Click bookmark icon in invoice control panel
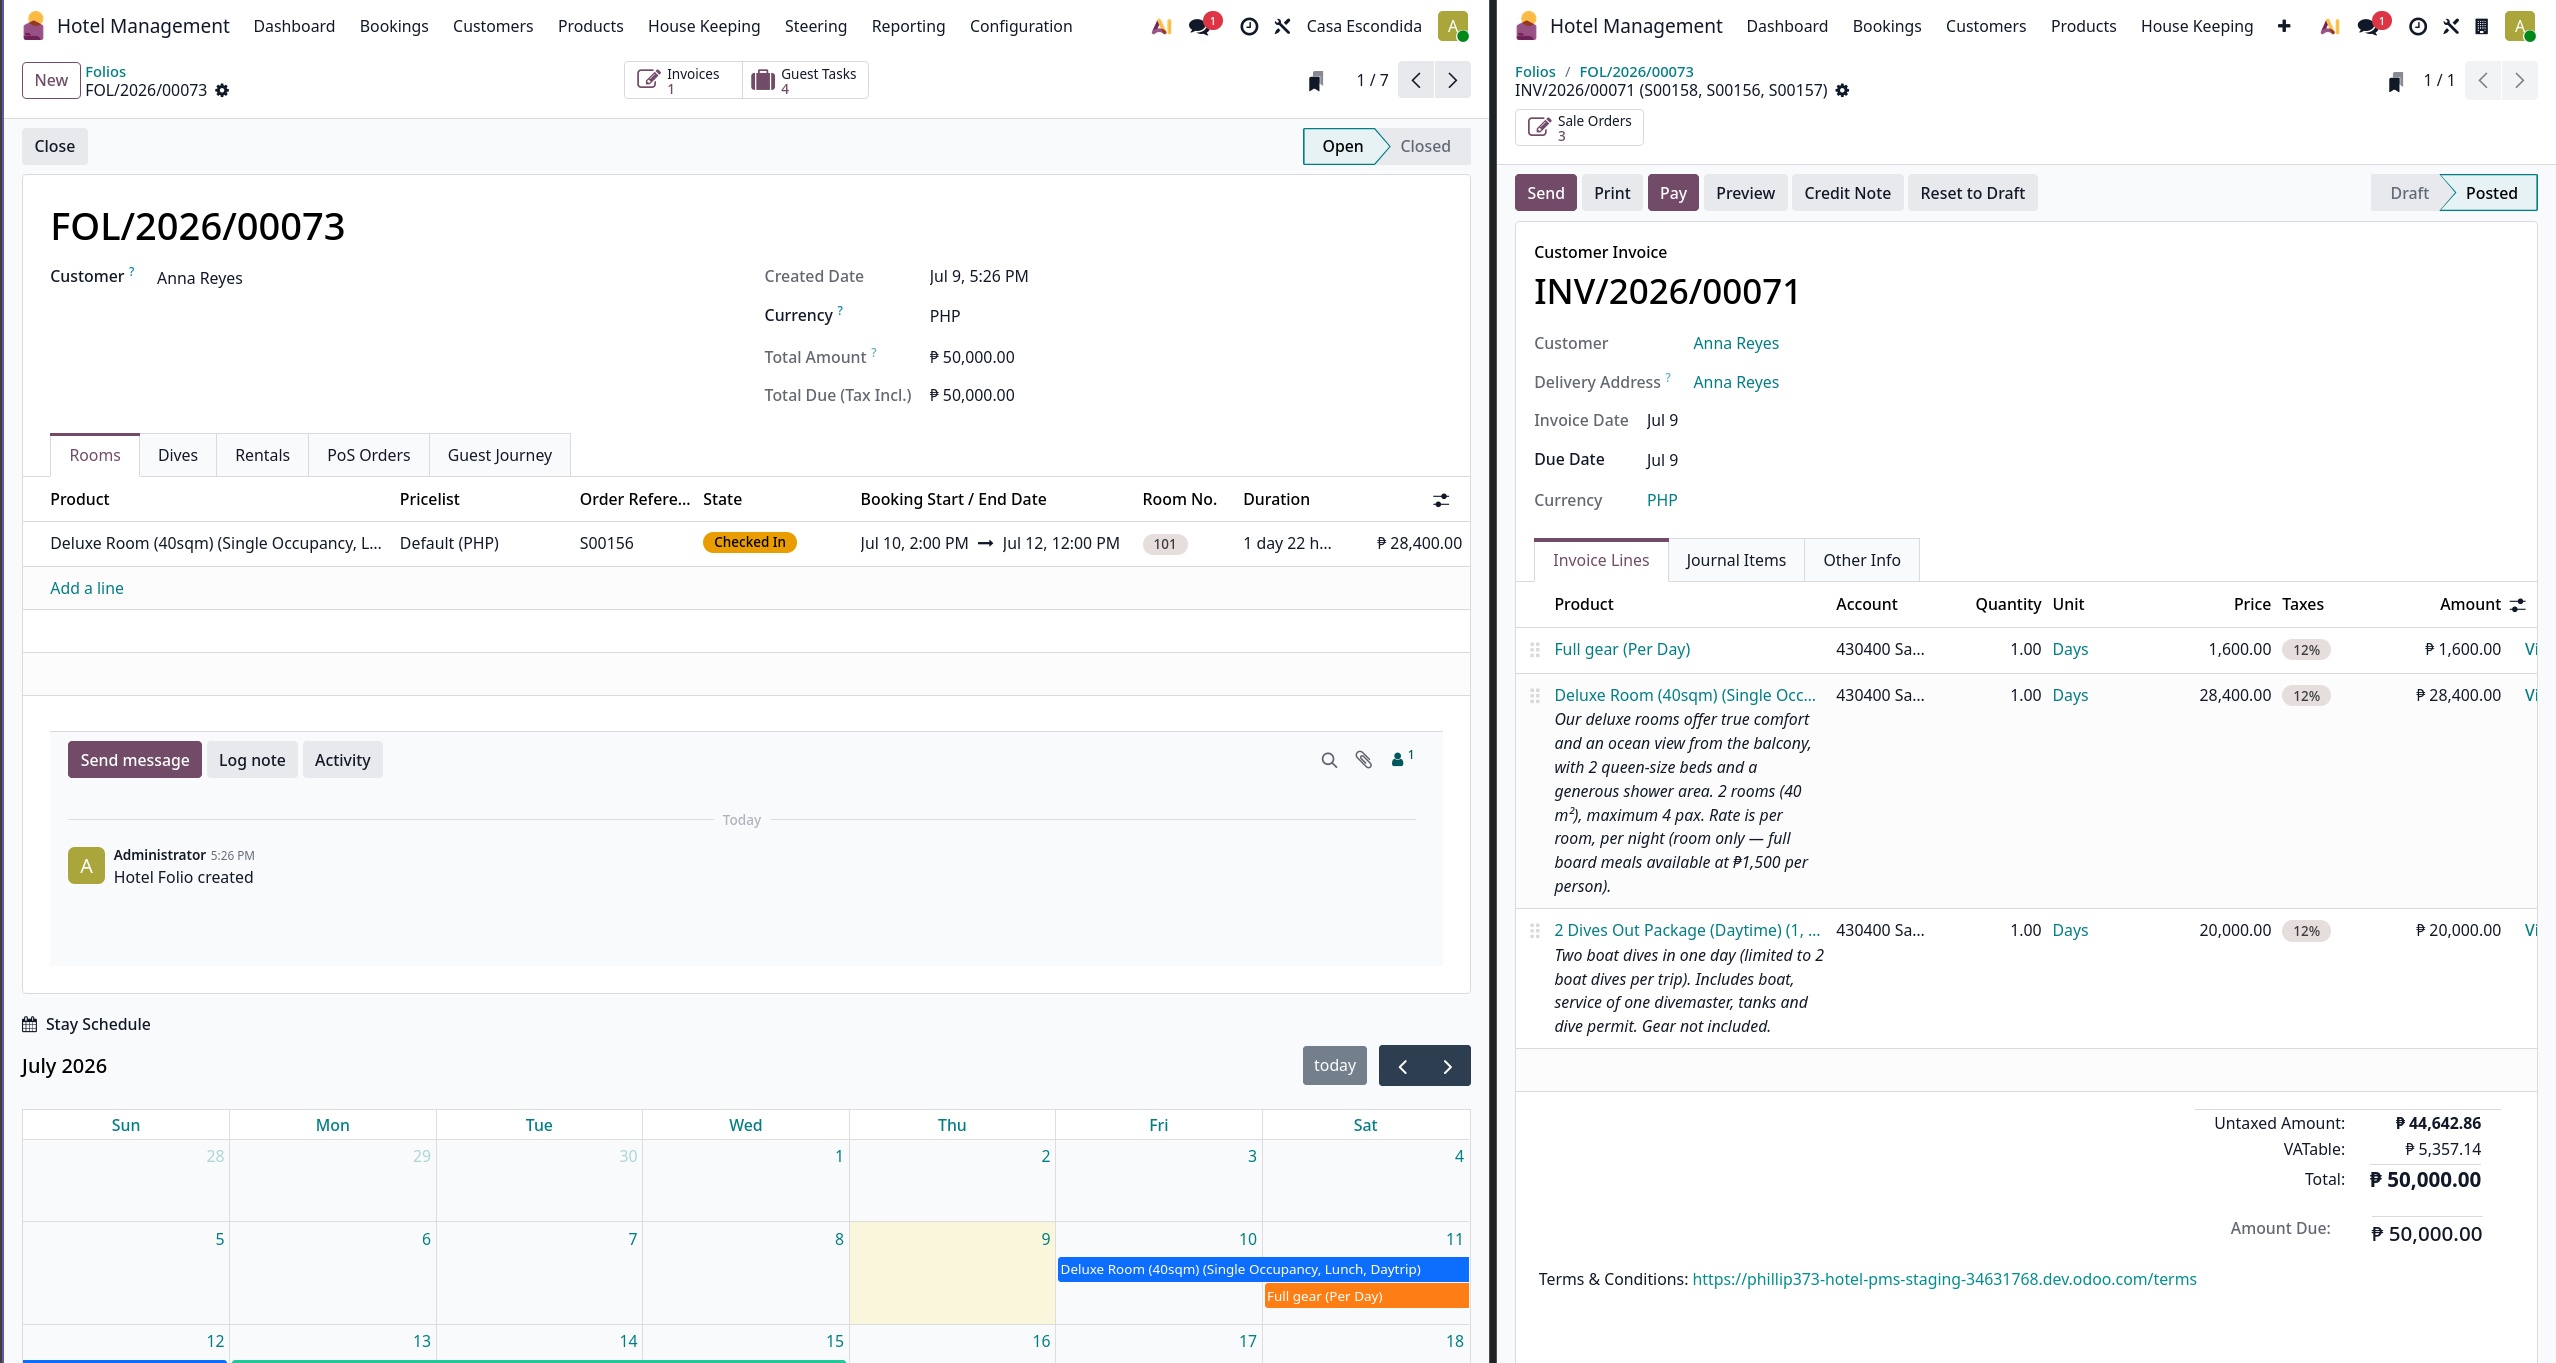2556x1363 pixels. 2395,81
